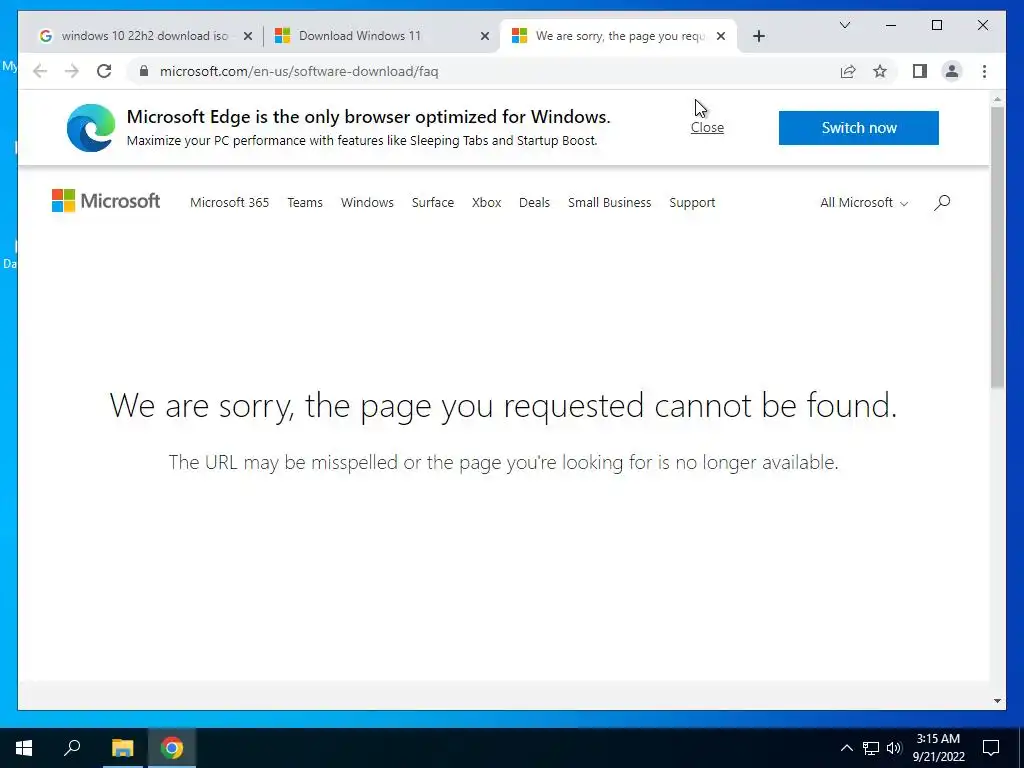The image size is (1024, 768).
Task: Open the tab search chevron
Action: pyautogui.click(x=844, y=25)
